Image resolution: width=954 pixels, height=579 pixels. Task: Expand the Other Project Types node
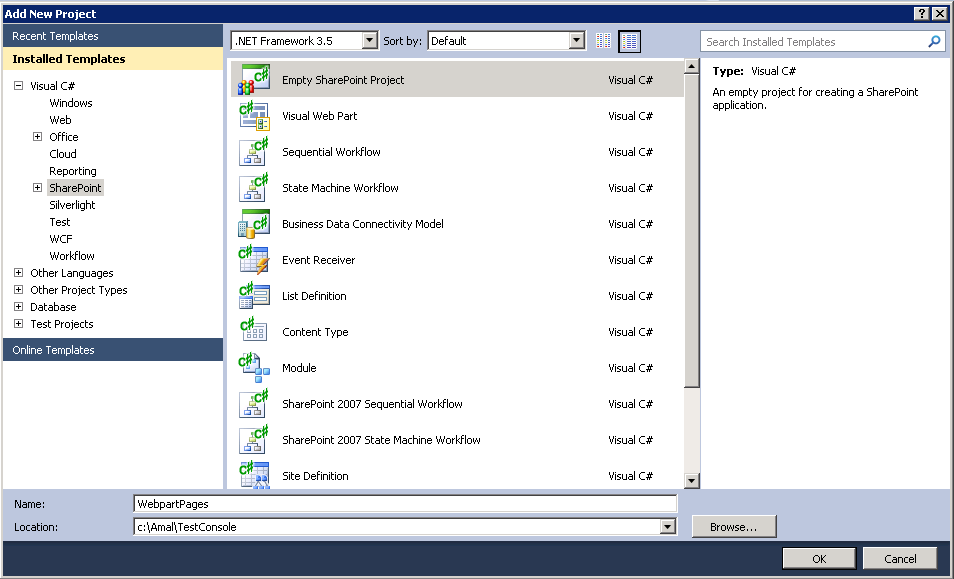coord(18,290)
